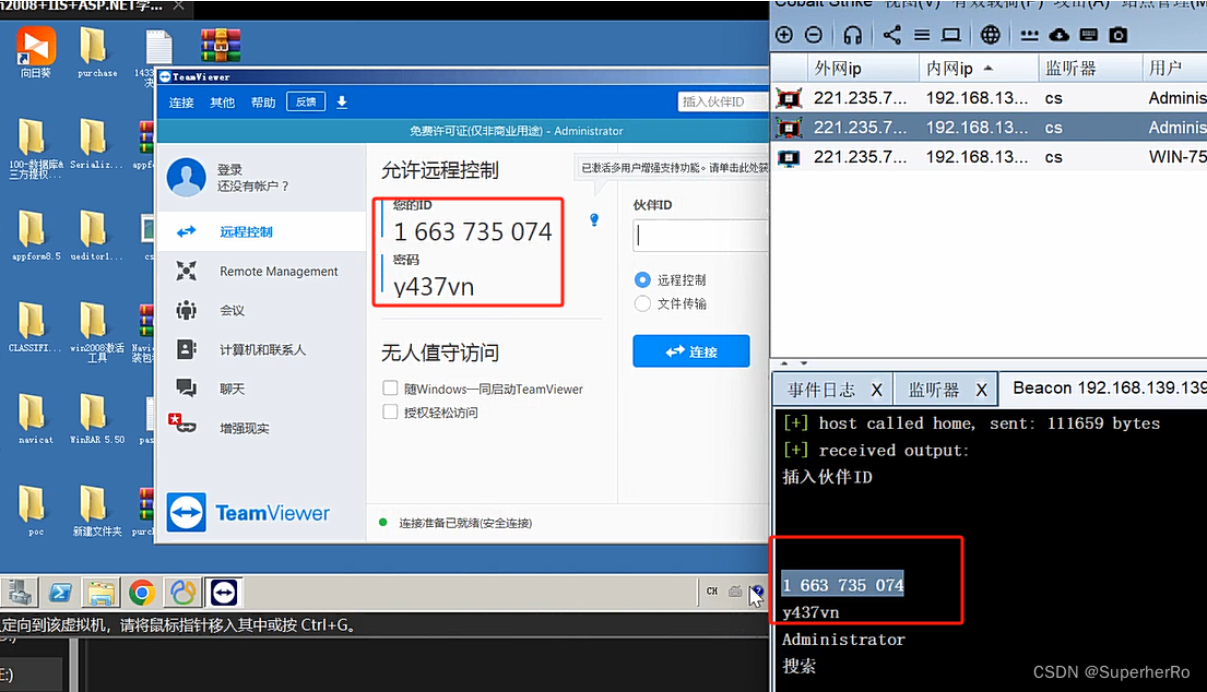Open the 帮助 menu in TeamViewer
Screen dimensions: 1207x692
263,102
